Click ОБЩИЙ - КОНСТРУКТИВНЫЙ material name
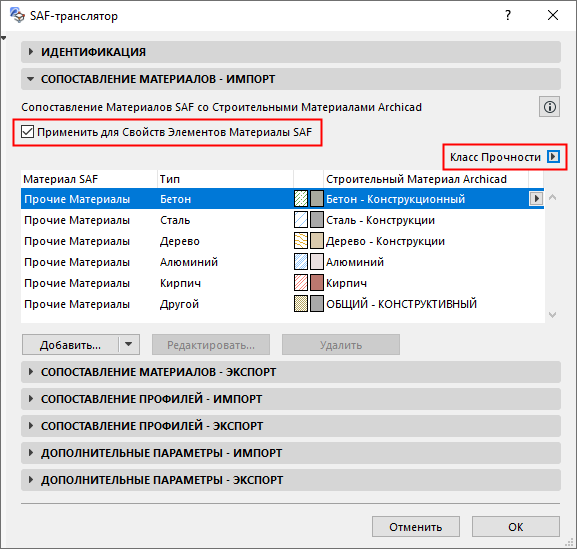The width and height of the screenshot is (577, 549). 401,304
